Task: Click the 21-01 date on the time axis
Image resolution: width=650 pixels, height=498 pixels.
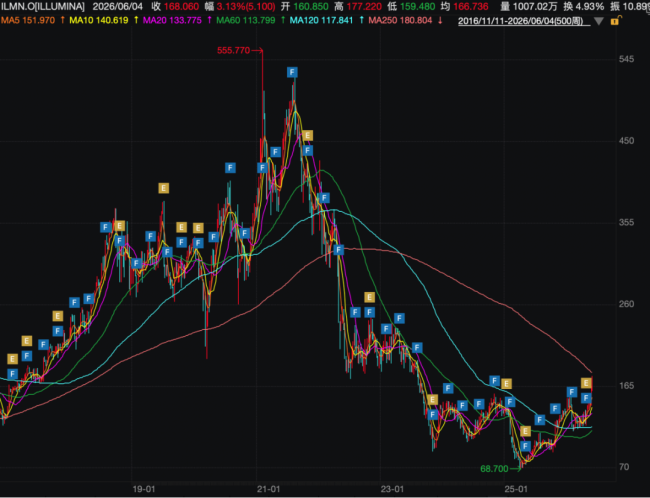Action: click(268, 489)
